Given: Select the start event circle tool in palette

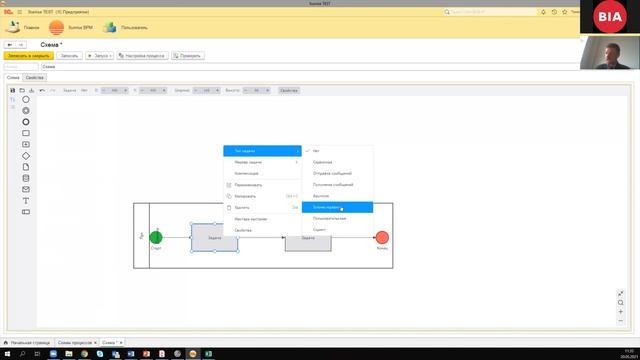Looking at the screenshot, I should [26, 100].
